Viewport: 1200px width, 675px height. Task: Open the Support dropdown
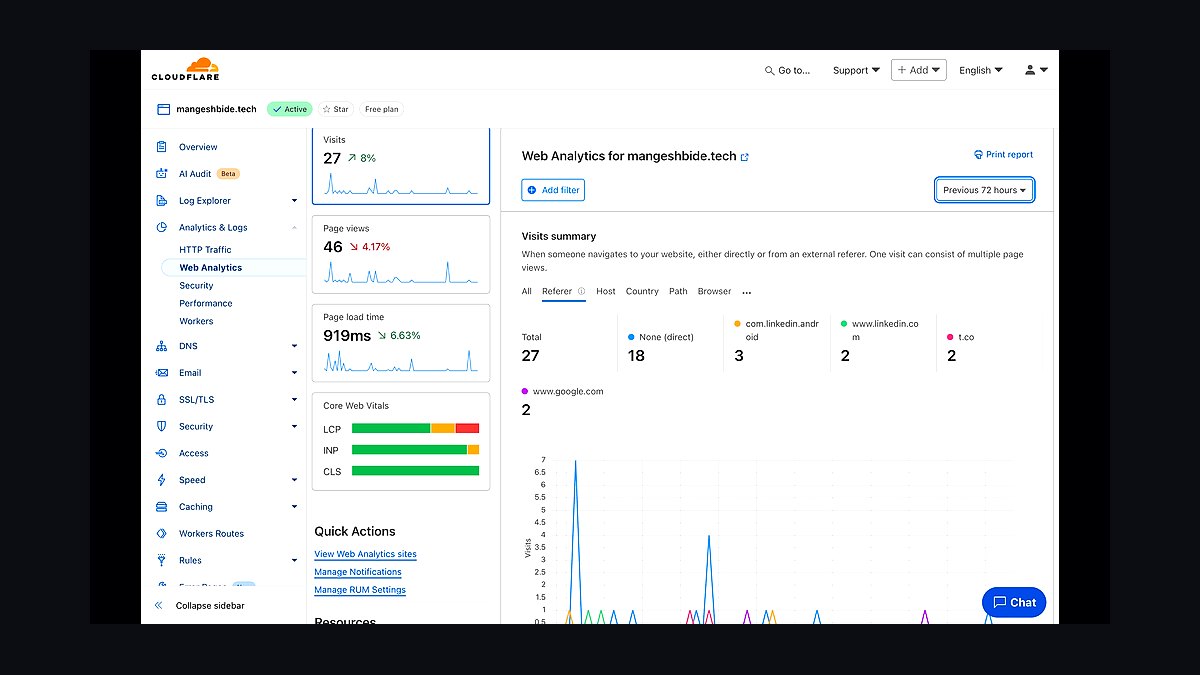point(856,71)
